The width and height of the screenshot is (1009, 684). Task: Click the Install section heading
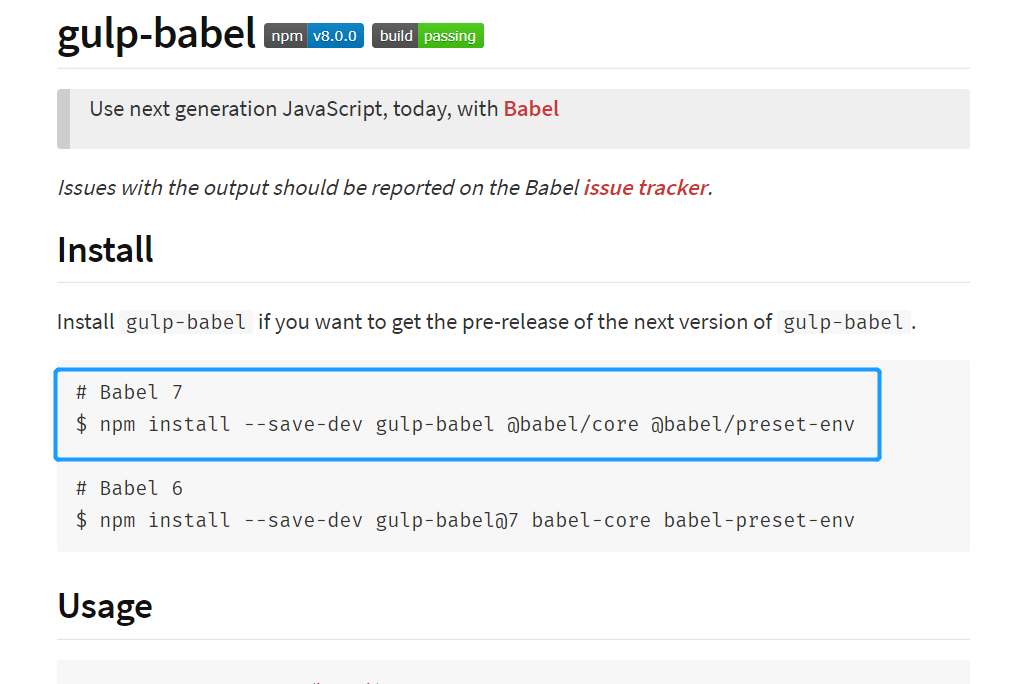(105, 249)
